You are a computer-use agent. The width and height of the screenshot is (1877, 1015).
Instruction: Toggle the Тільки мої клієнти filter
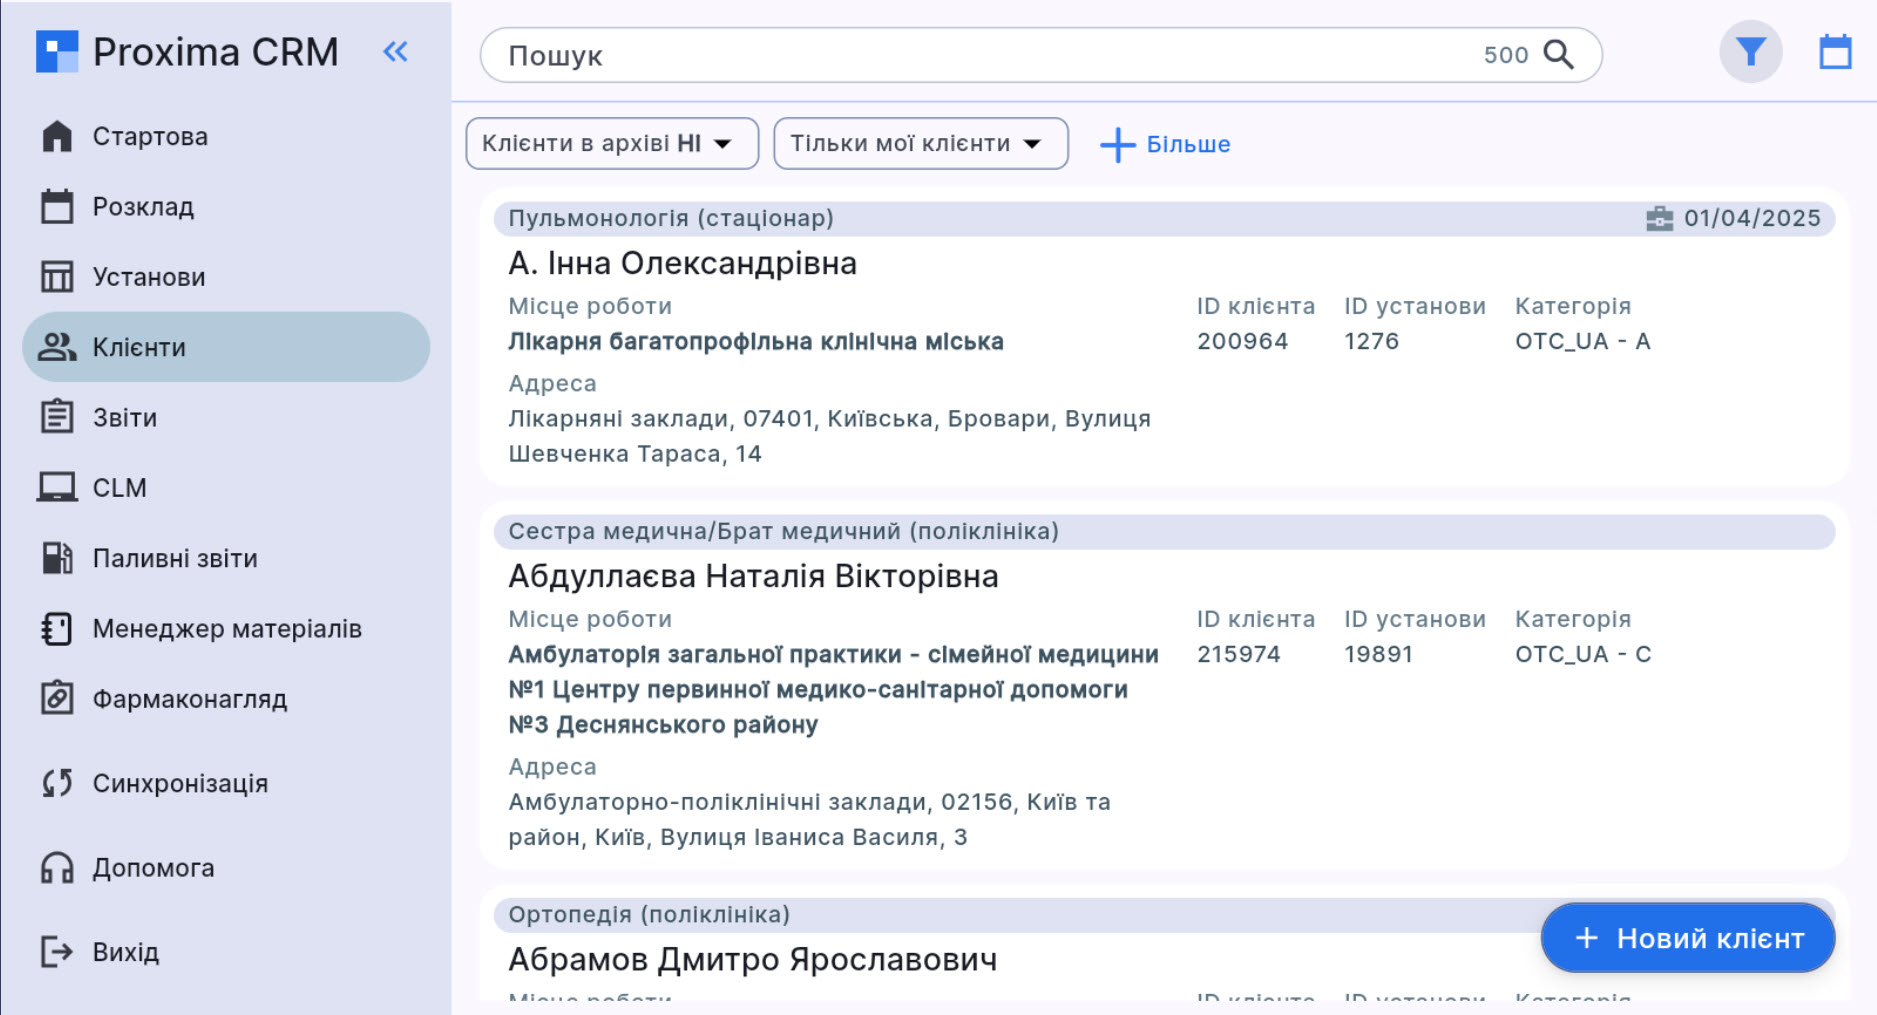(x=900, y=143)
